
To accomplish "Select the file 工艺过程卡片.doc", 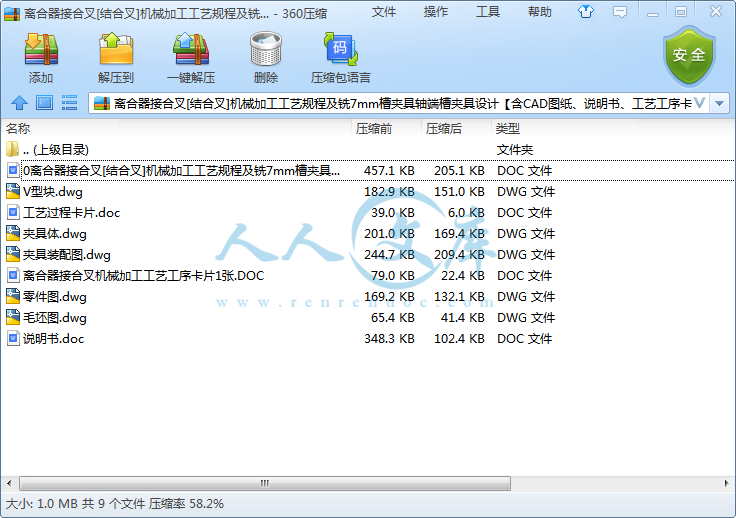I will (71, 213).
